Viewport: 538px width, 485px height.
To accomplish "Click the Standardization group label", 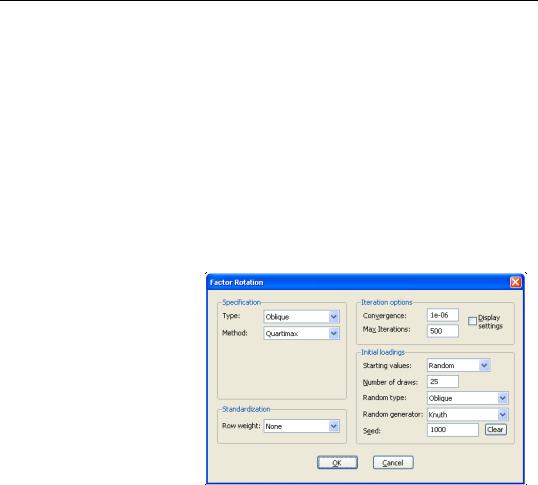I will click(x=246, y=409).
